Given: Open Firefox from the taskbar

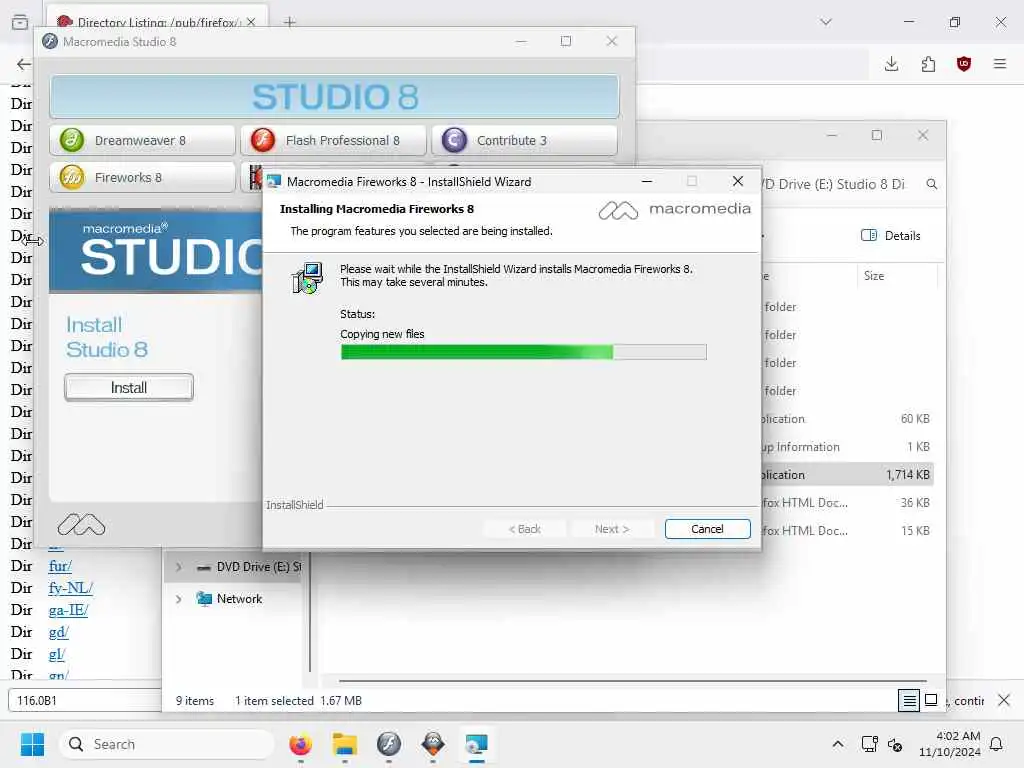Looking at the screenshot, I should click(300, 744).
